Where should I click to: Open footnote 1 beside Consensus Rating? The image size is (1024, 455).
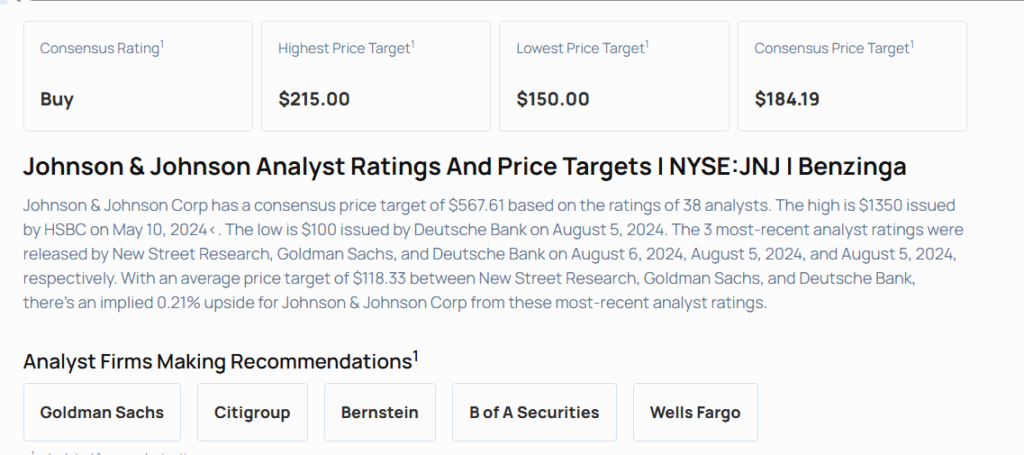(x=162, y=43)
